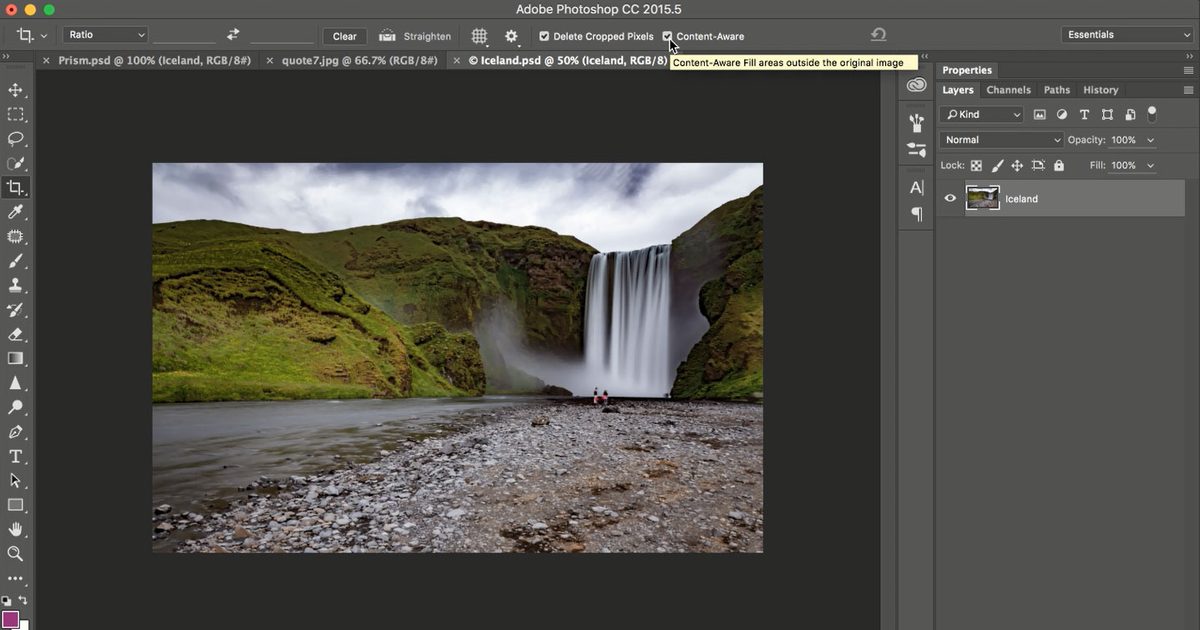The image size is (1200, 630).
Task: Choose the Horizontal Type tool
Action: tap(15, 456)
